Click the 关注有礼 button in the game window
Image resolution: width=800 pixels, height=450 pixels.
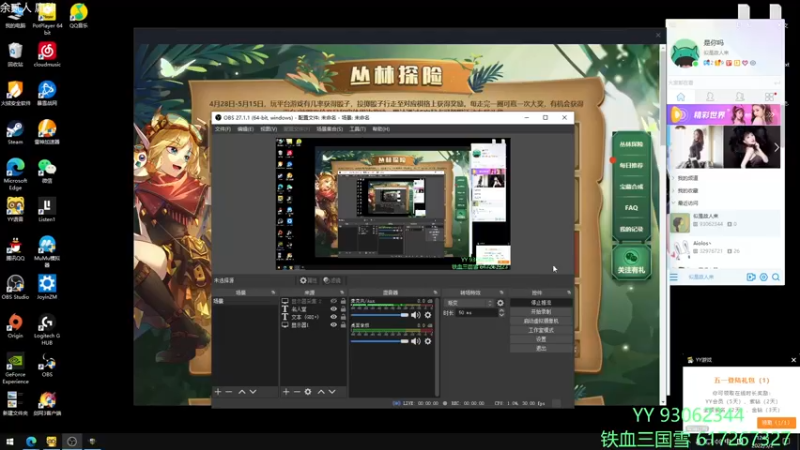(631, 262)
